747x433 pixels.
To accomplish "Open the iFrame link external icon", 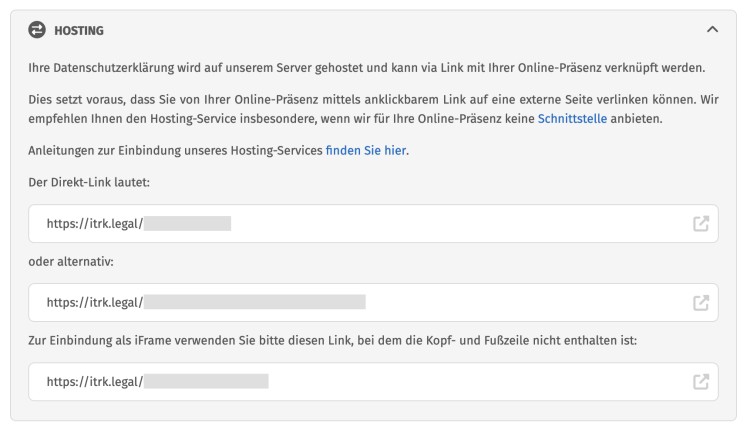I will (x=701, y=381).
